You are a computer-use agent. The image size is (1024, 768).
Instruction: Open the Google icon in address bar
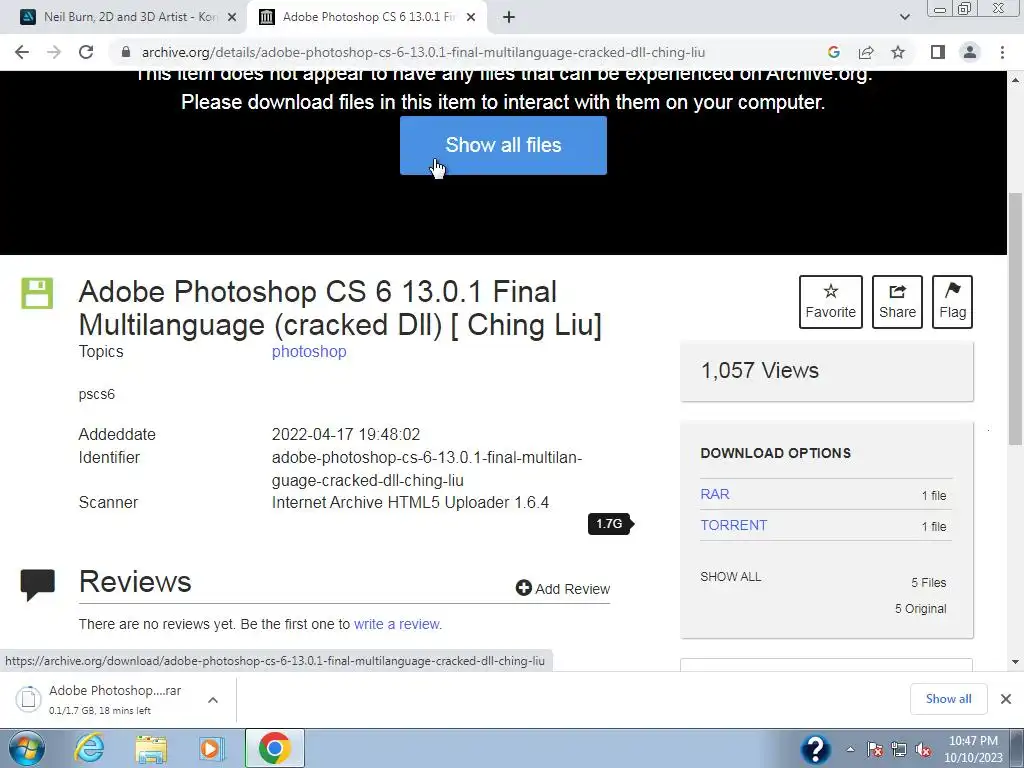[833, 52]
